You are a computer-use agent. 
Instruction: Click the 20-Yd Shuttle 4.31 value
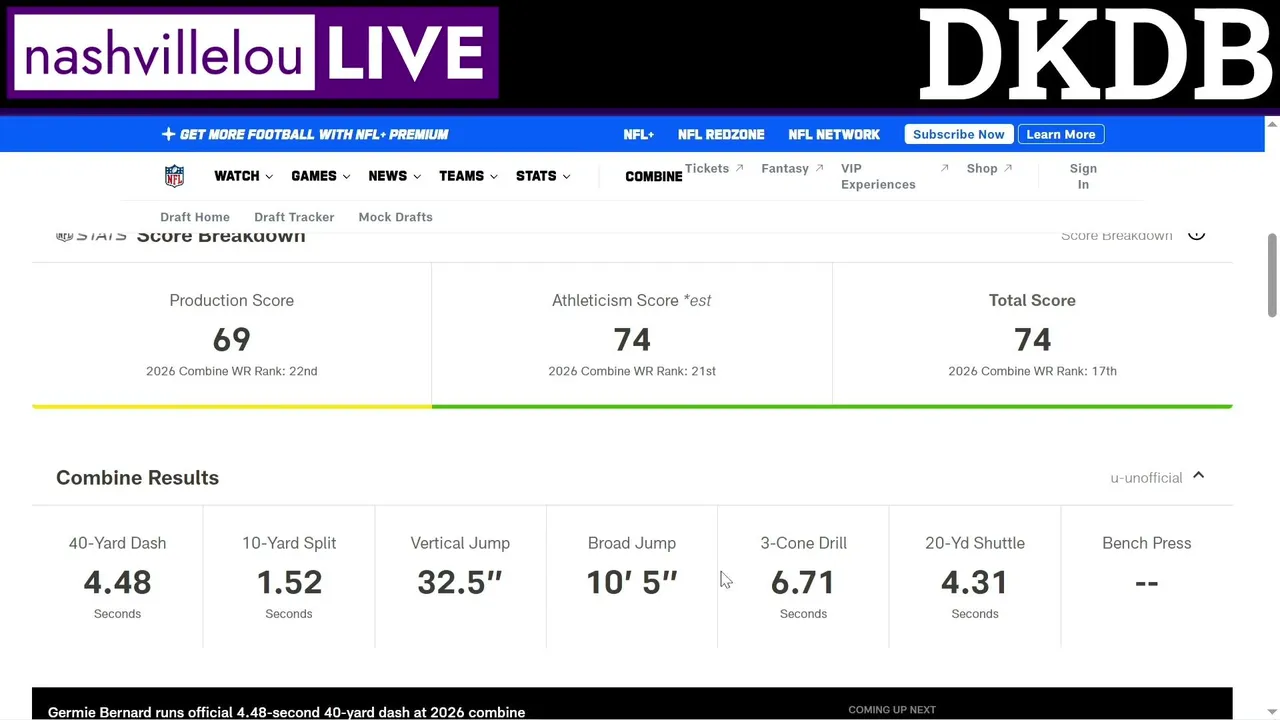coord(975,582)
